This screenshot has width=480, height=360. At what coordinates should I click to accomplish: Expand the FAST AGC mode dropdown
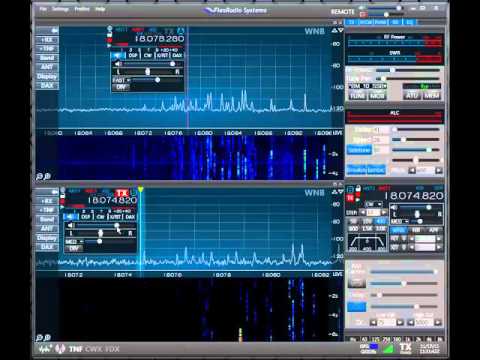point(121,80)
